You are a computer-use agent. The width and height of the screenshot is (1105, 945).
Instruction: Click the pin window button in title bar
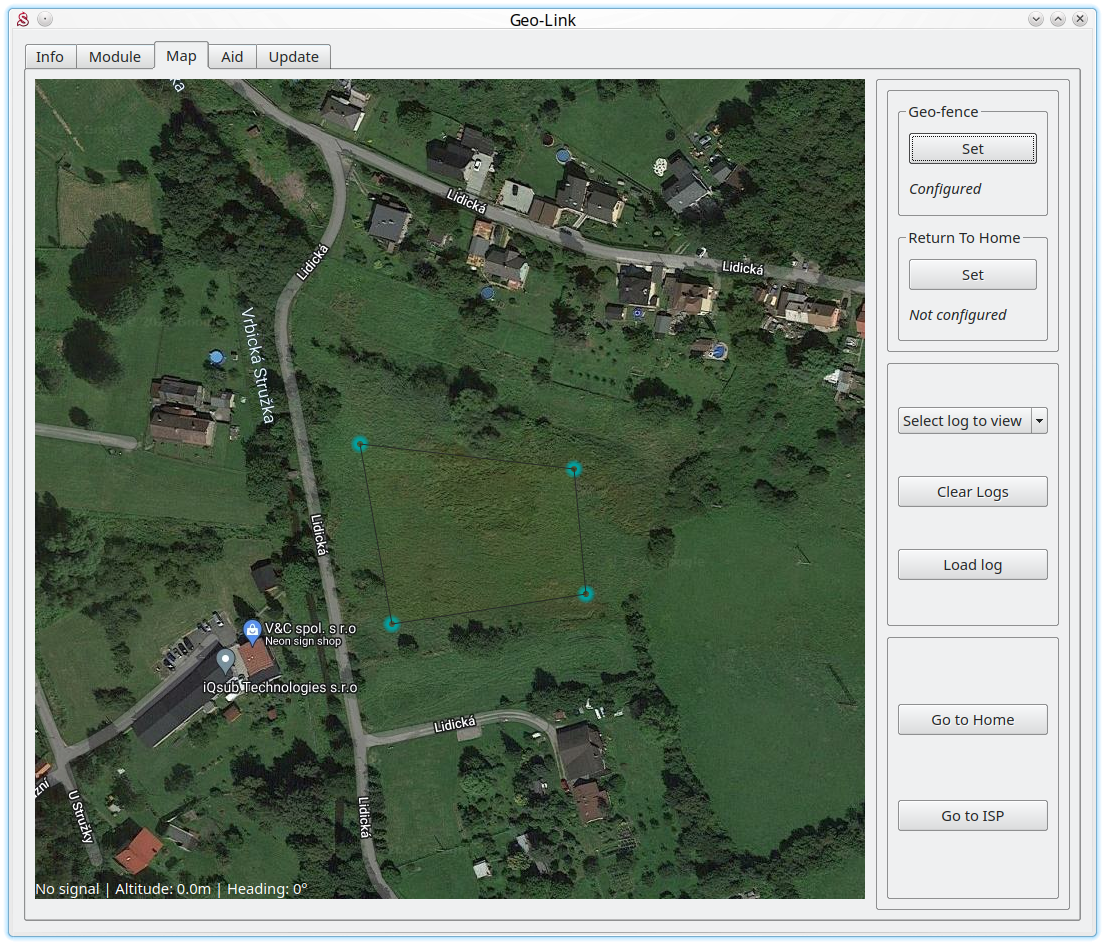(x=45, y=19)
